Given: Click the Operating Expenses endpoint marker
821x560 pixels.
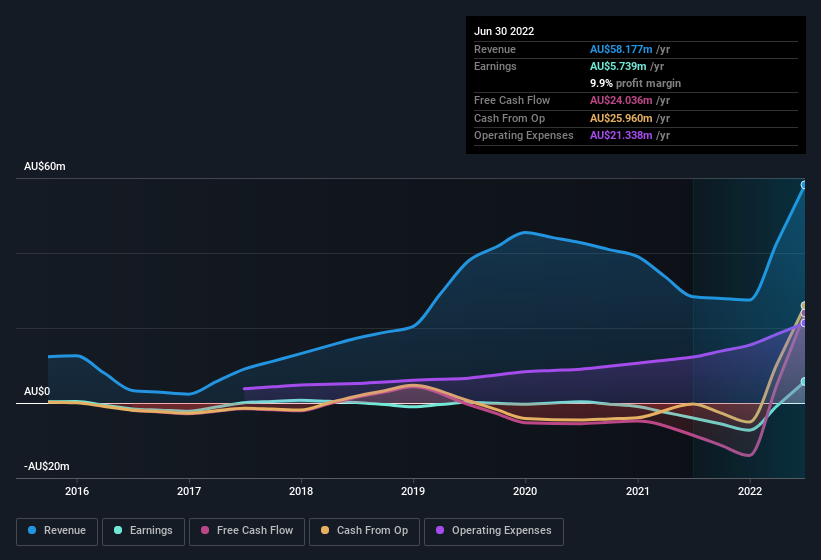Looking at the screenshot, I should 804,323.
